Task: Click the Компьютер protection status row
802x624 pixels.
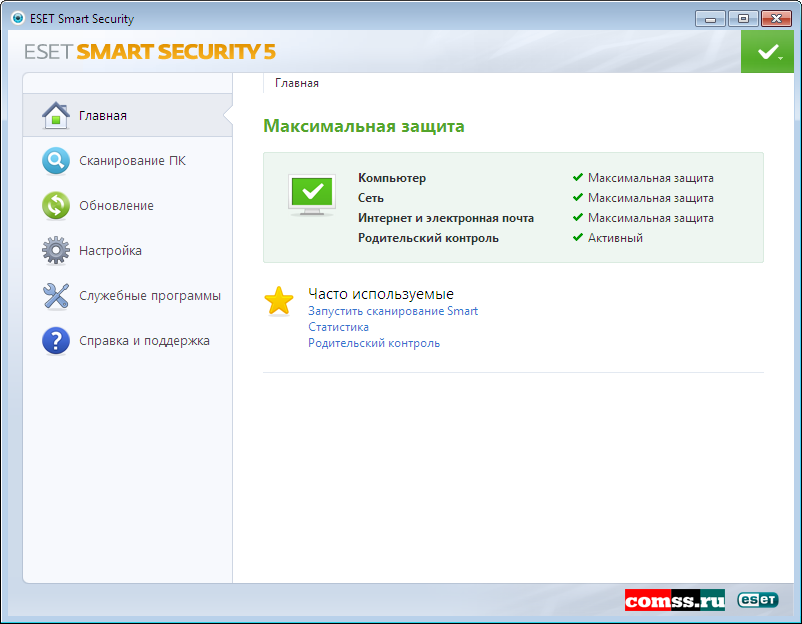Action: (392, 178)
